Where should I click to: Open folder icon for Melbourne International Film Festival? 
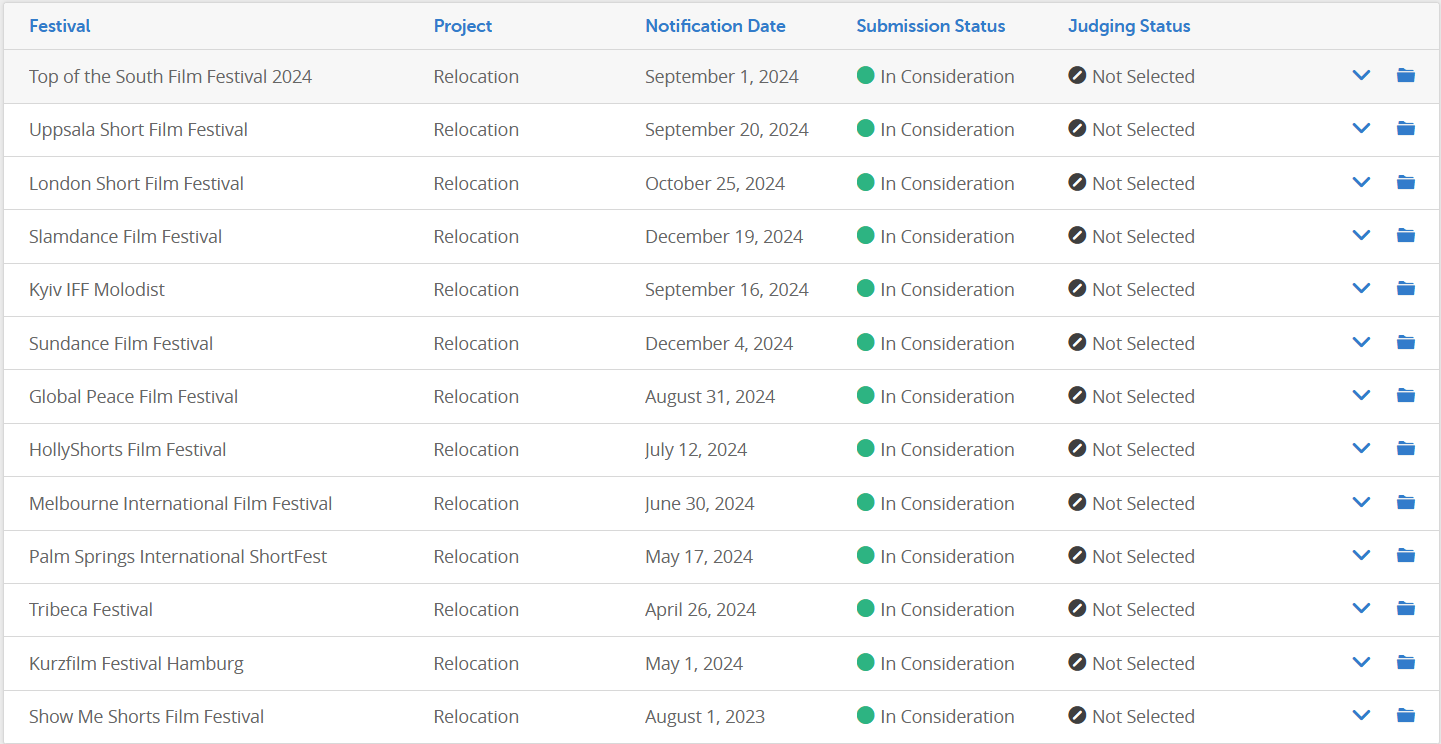pos(1406,502)
